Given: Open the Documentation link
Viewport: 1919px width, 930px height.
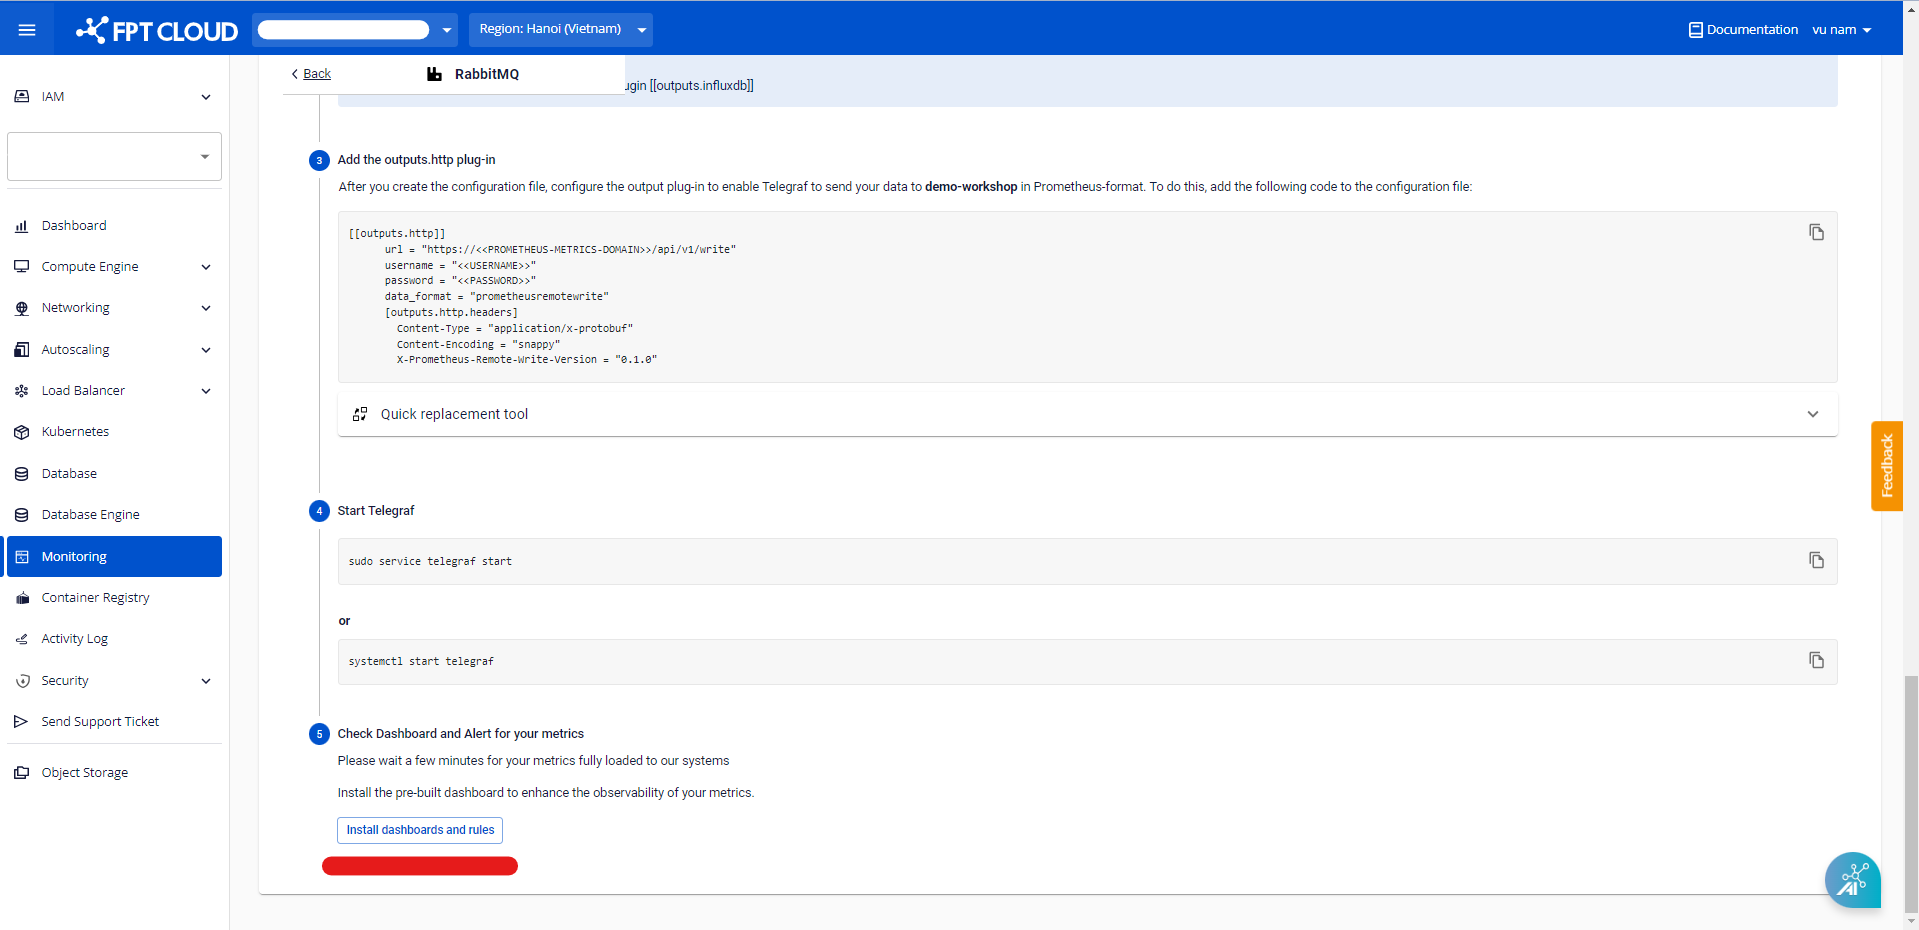Looking at the screenshot, I should [x=1743, y=30].
